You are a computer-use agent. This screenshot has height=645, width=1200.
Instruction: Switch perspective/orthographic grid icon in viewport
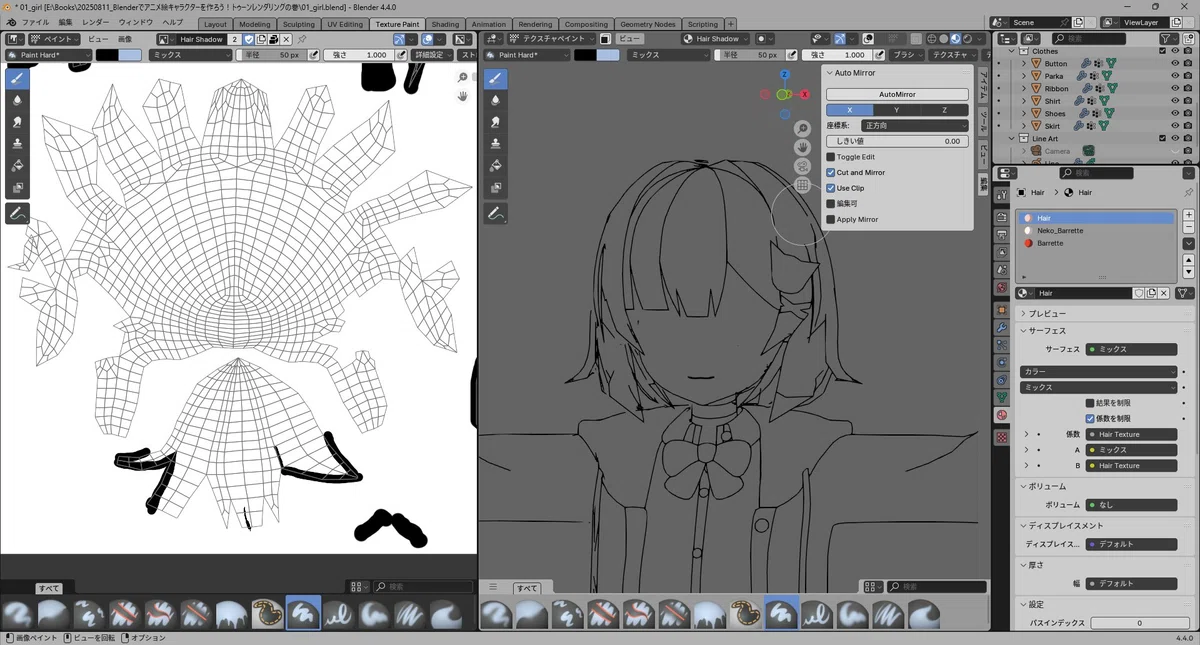pyautogui.click(x=802, y=186)
